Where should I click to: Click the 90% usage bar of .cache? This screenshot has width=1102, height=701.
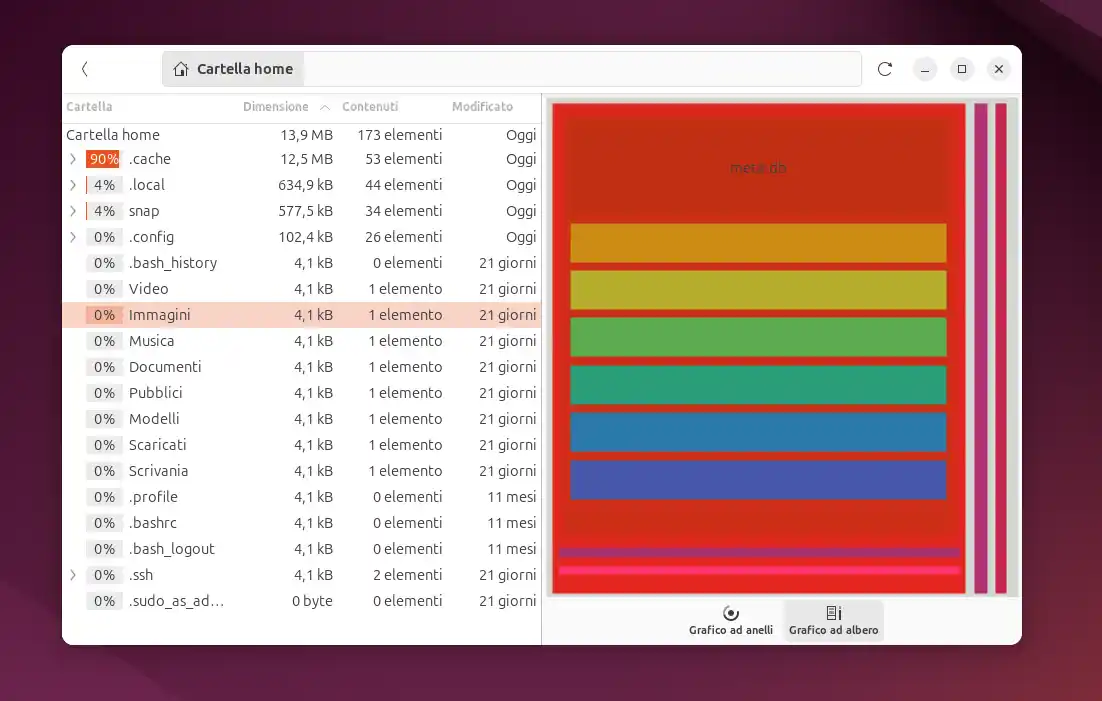103,159
